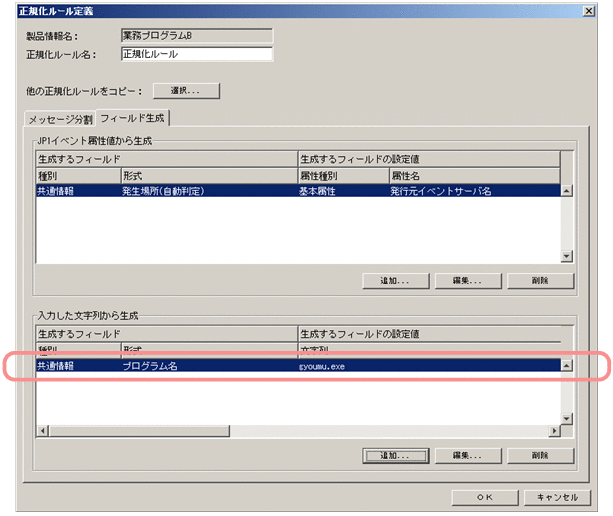
Task: Click right arrow of the horizontal scrollbar
Action: (554, 431)
